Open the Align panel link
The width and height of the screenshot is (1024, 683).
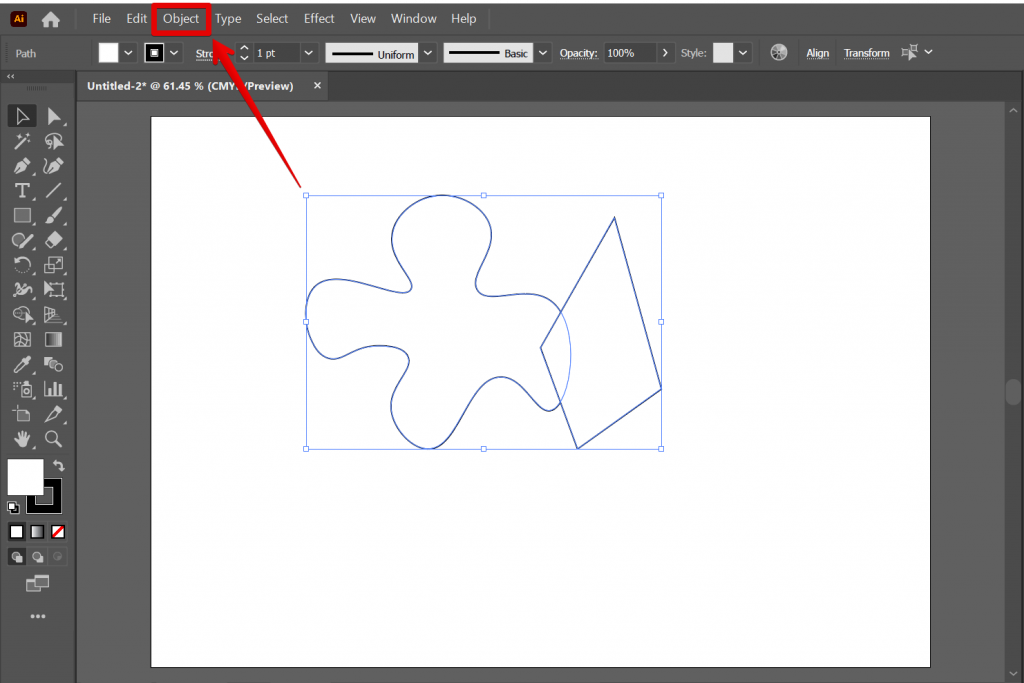817,53
